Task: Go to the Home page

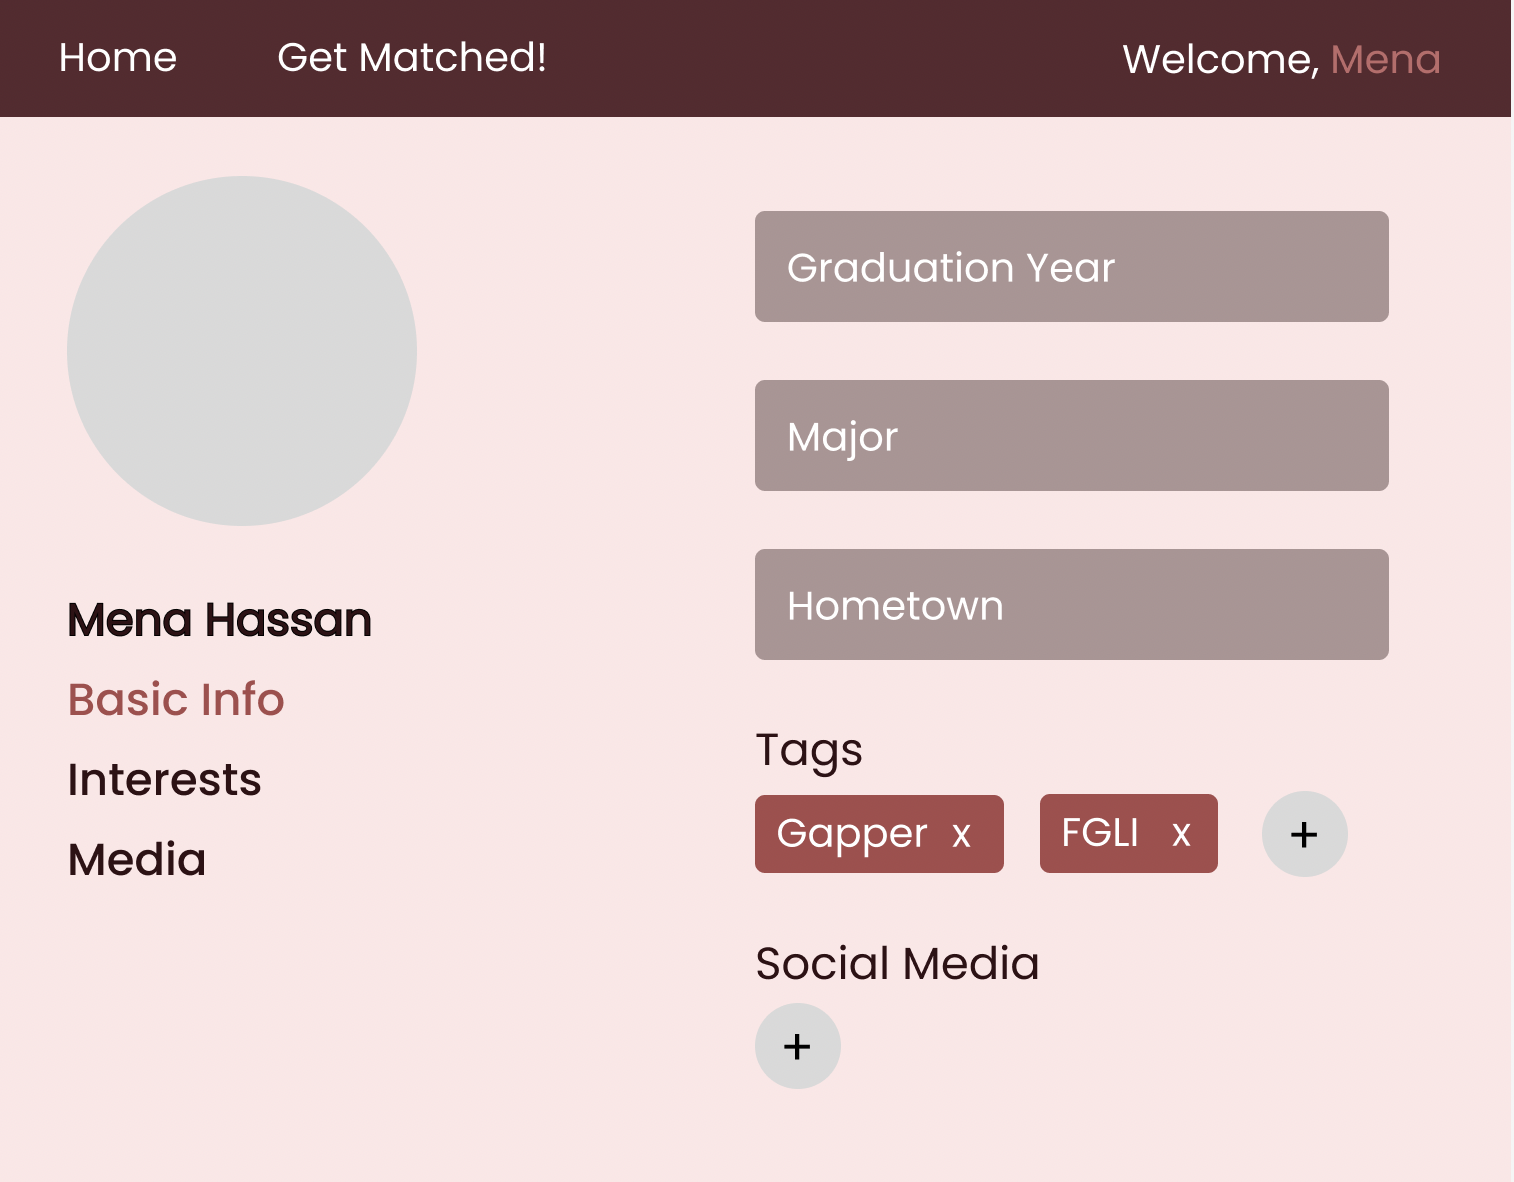Action: [x=117, y=58]
